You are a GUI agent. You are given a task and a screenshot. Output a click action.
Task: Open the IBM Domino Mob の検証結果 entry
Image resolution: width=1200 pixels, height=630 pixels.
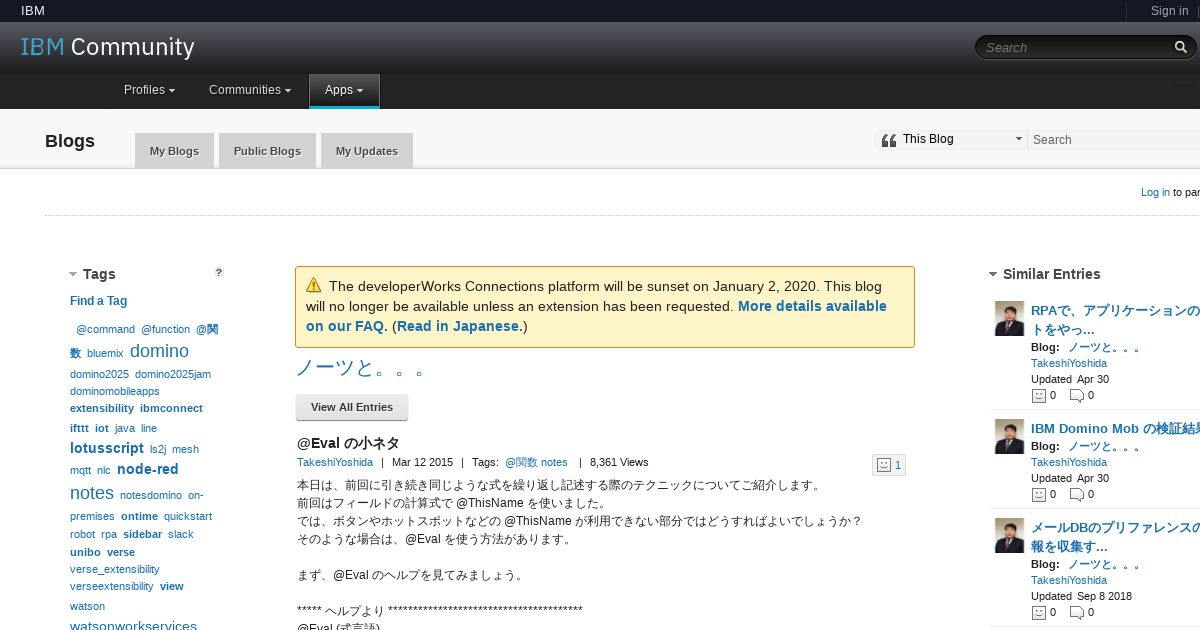click(x=1115, y=428)
